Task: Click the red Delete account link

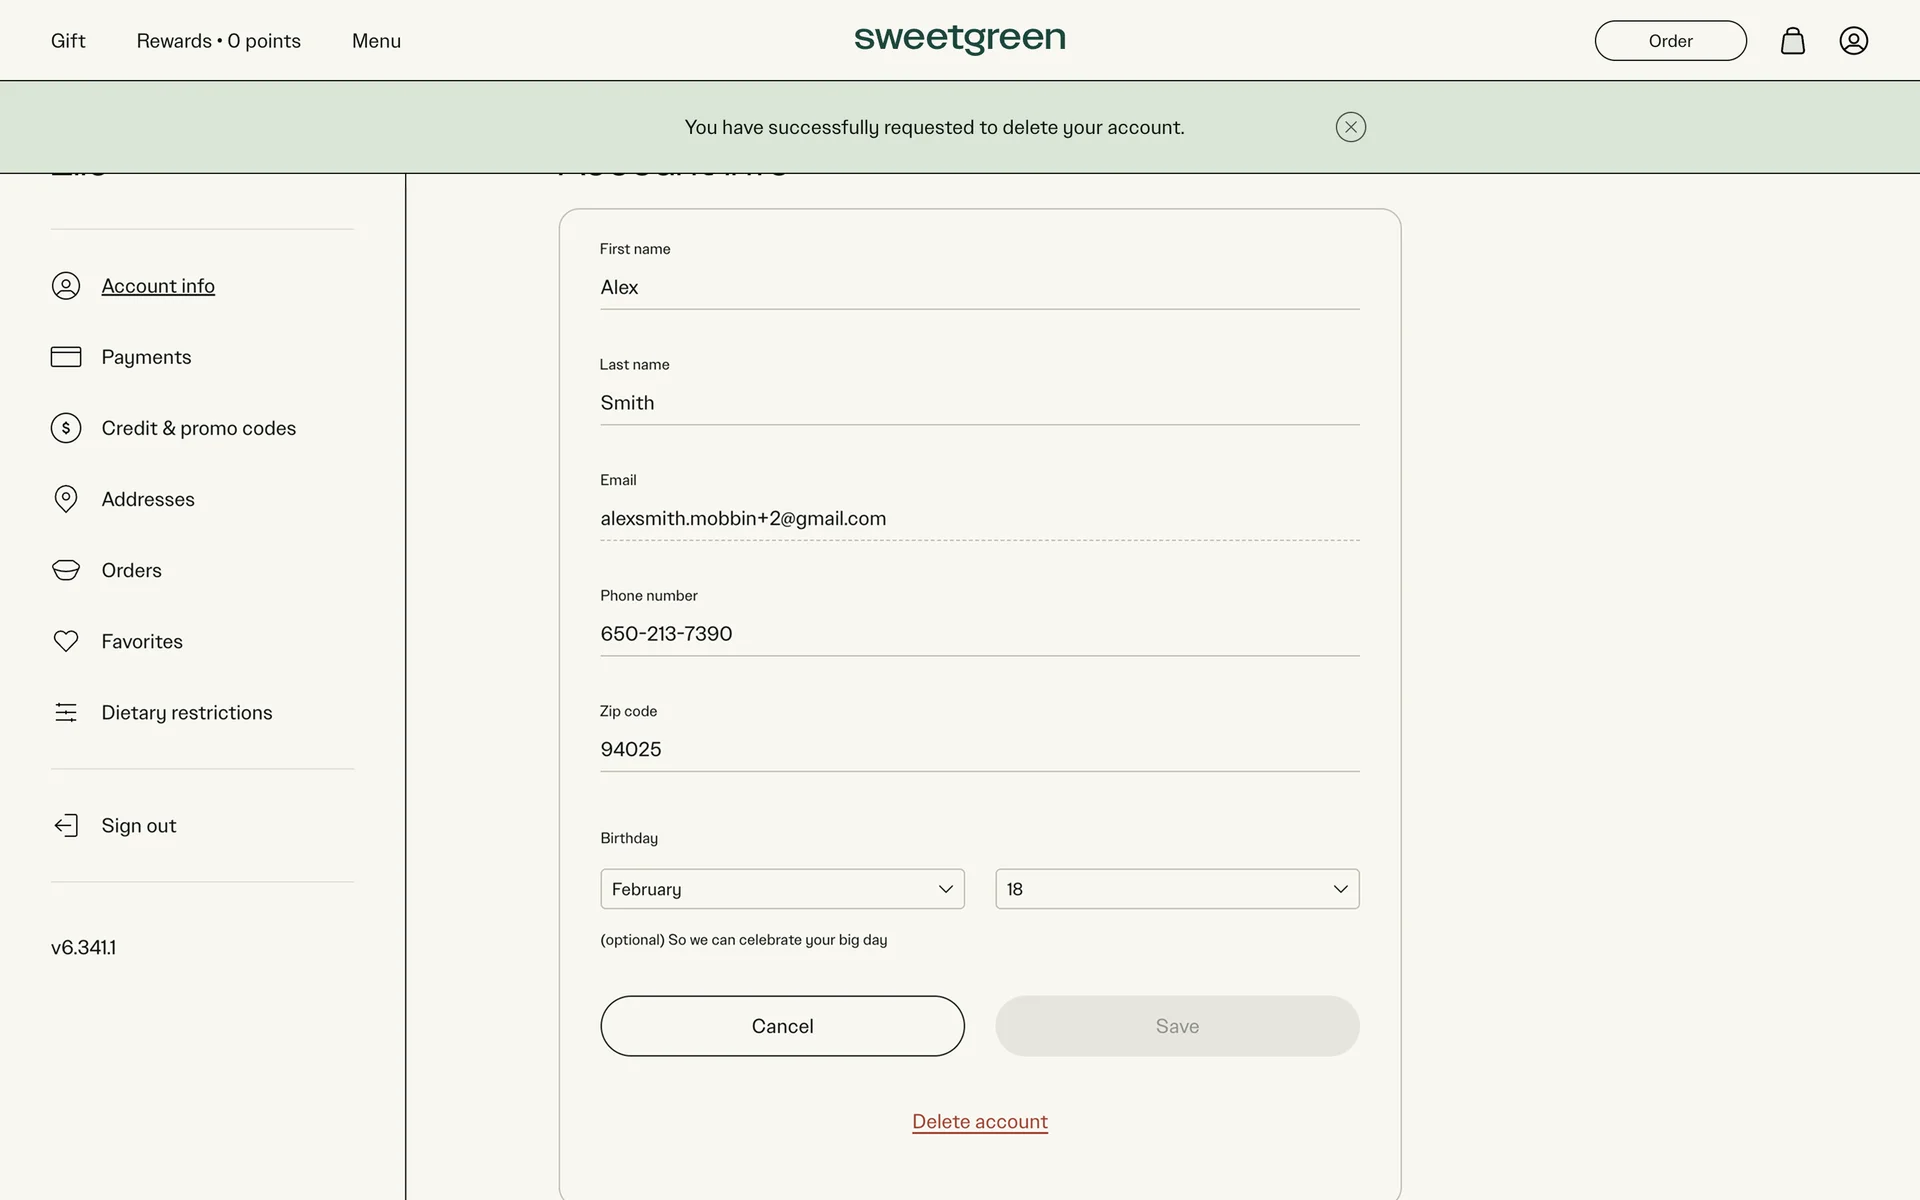Action: (979, 1121)
